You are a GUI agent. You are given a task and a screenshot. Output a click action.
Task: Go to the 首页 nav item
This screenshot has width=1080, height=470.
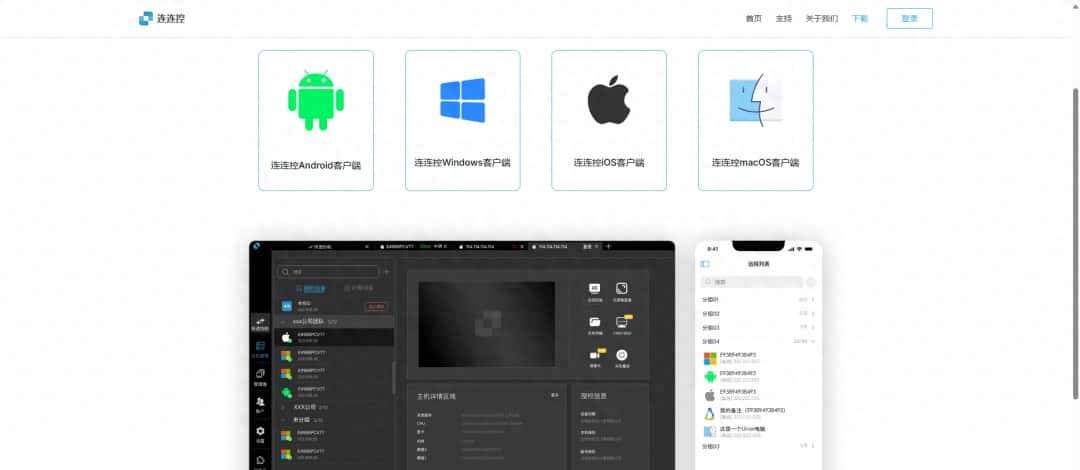click(754, 19)
